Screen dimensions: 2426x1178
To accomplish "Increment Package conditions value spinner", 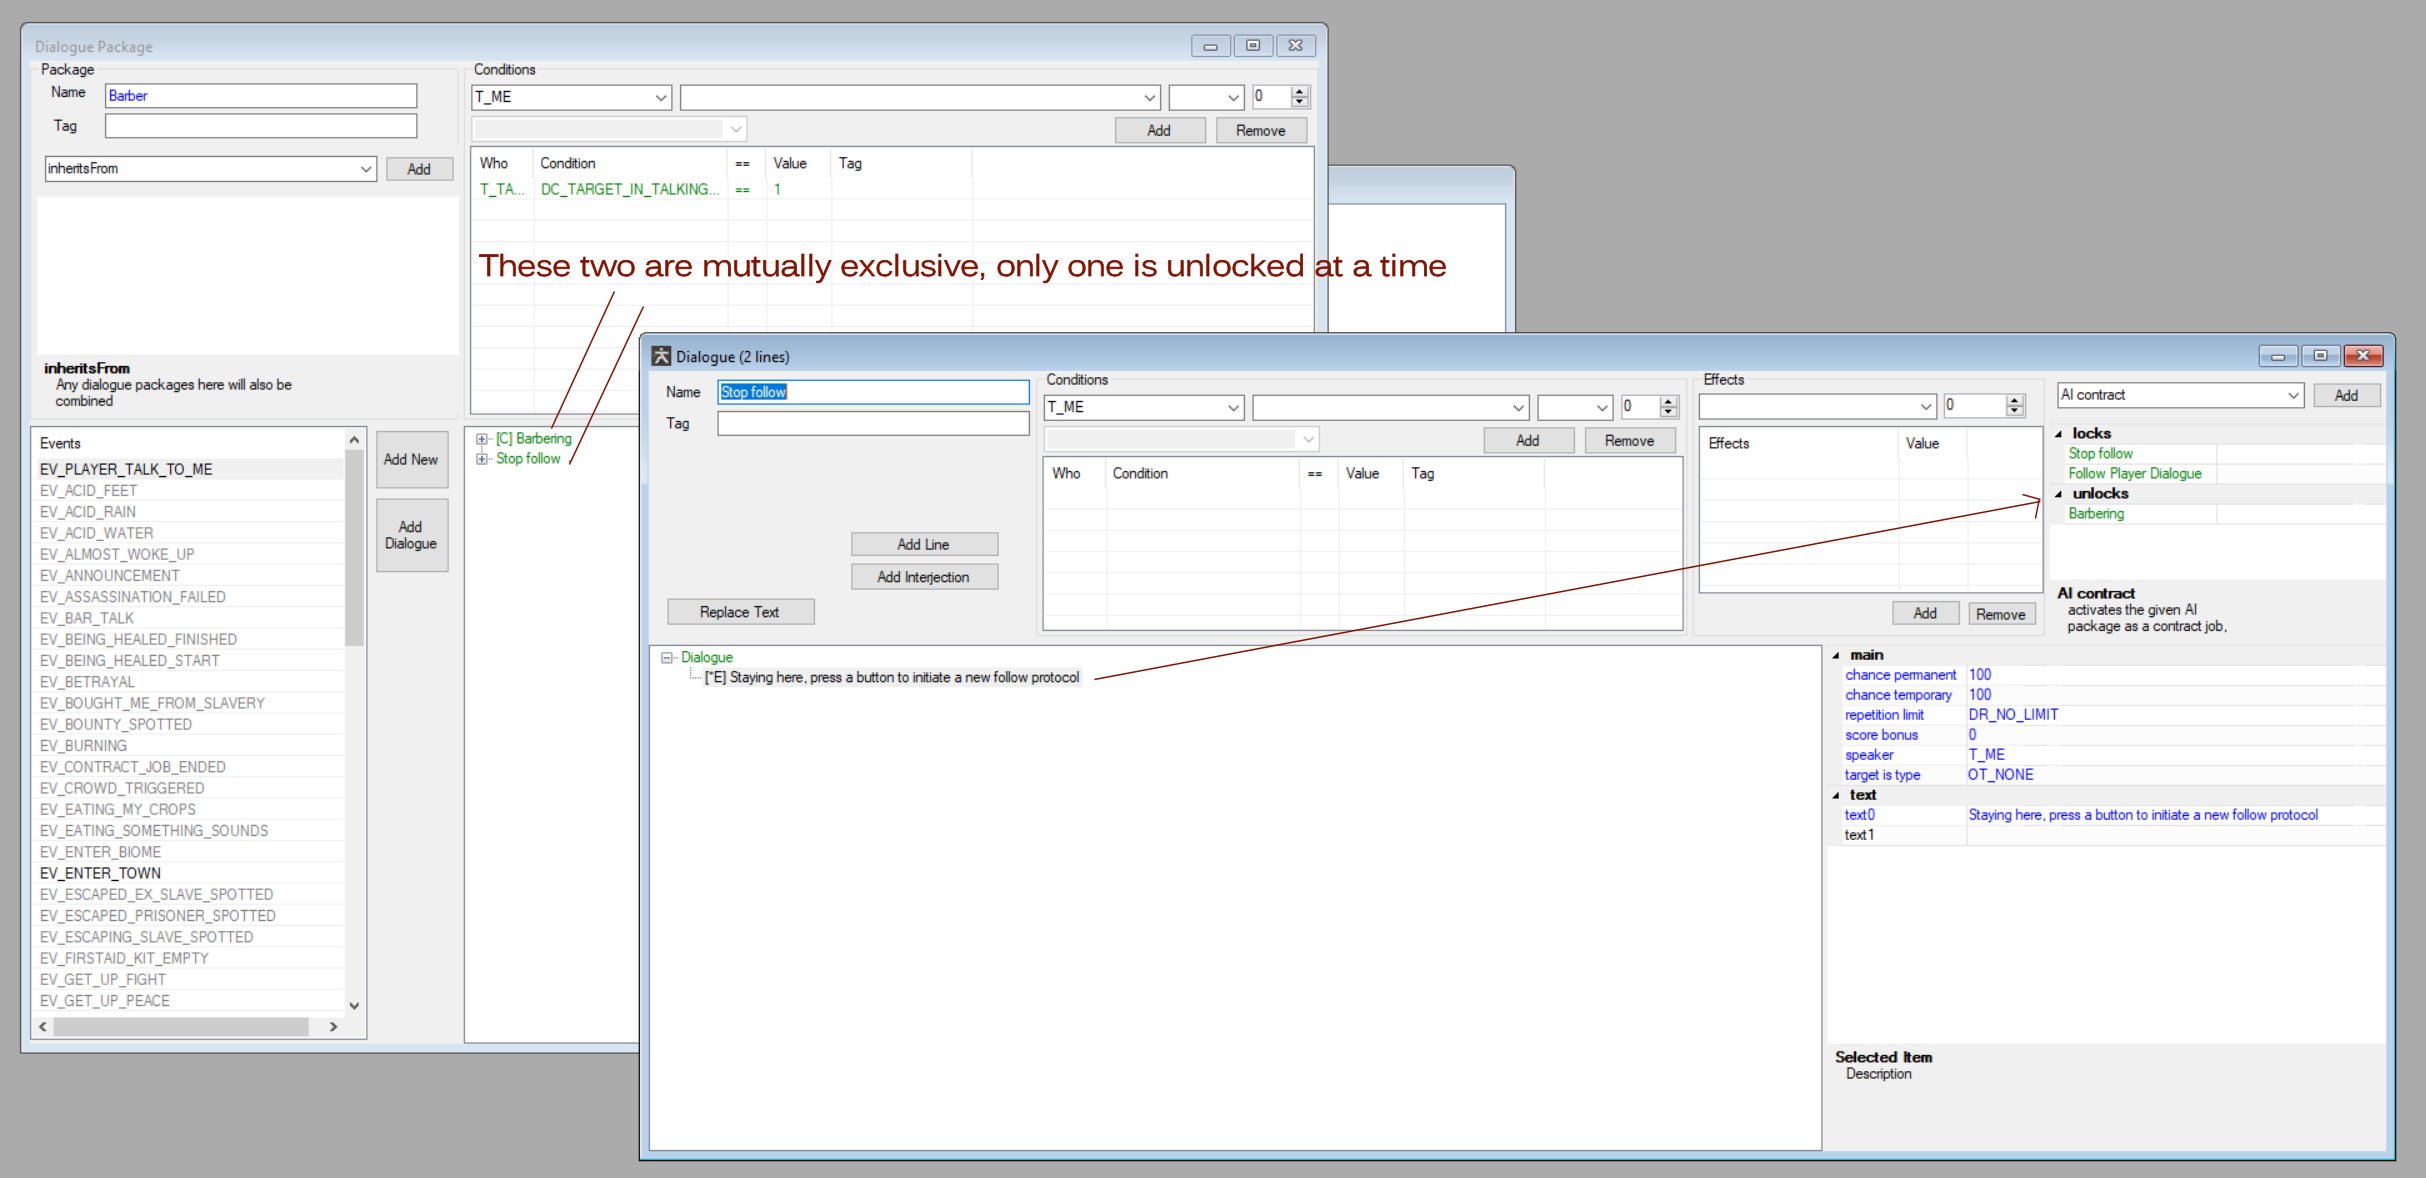I will coord(1299,92).
